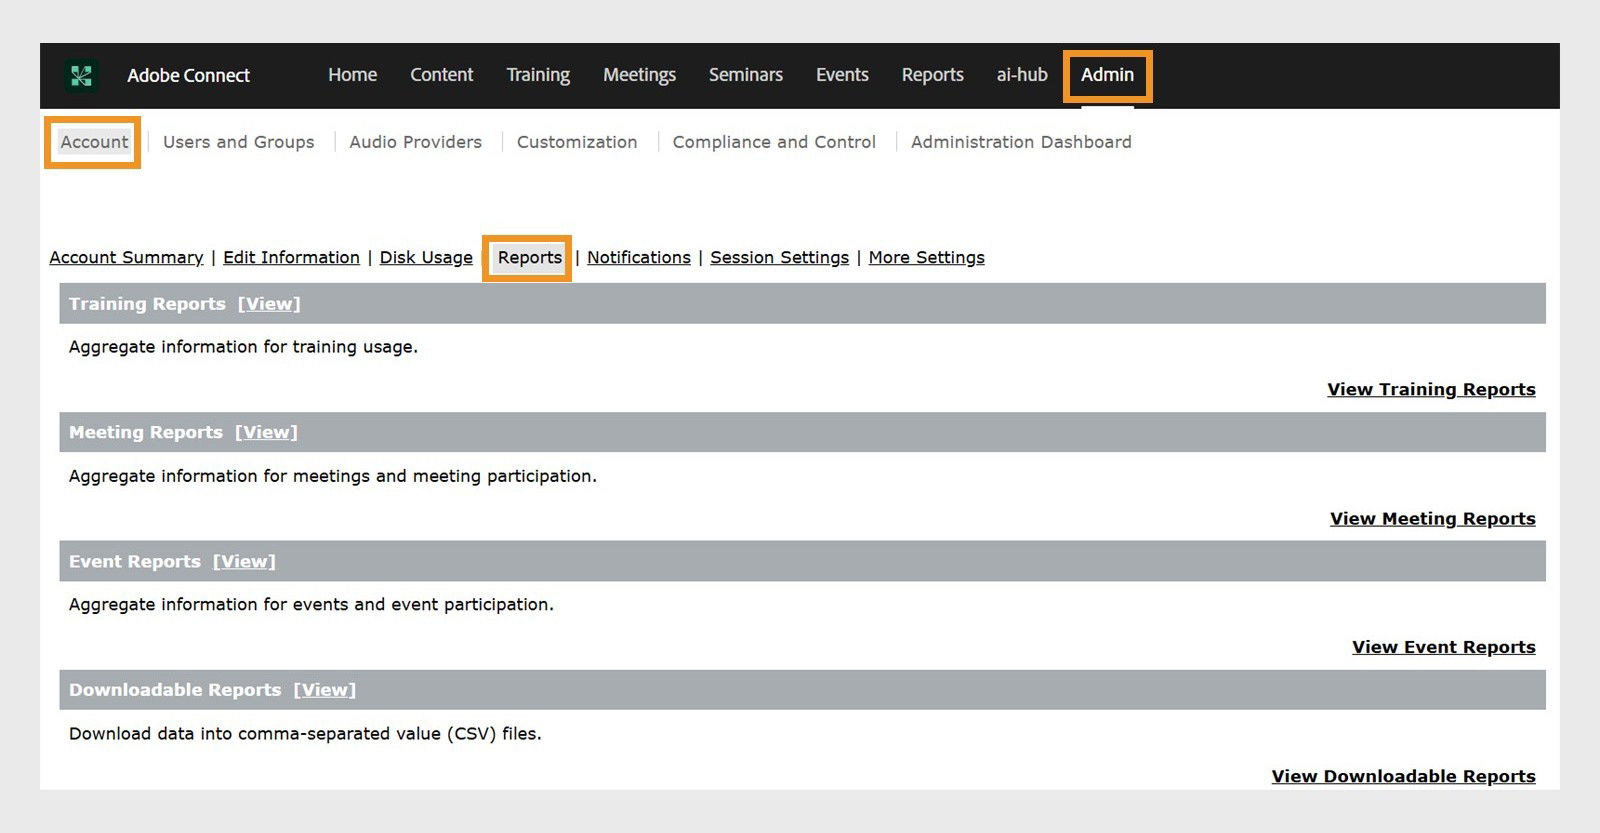Open More Settings link
1600x833 pixels.
pos(927,258)
